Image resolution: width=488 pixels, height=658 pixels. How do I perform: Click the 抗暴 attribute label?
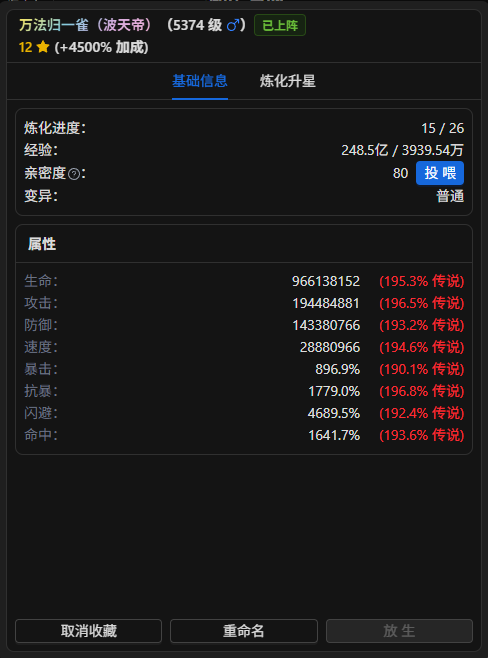[41, 392]
